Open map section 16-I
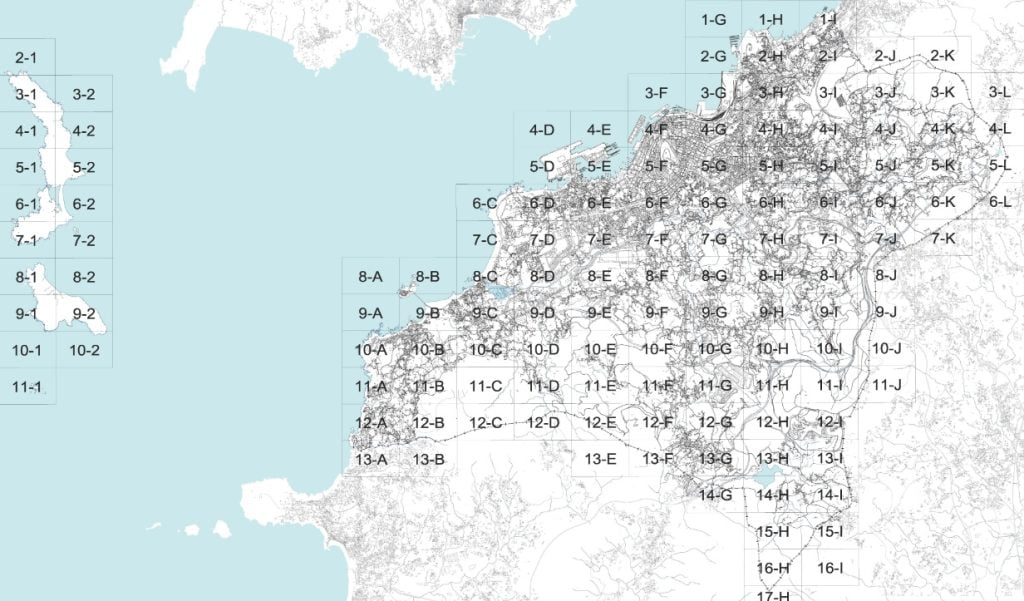The width and height of the screenshot is (1024, 601). (x=829, y=568)
